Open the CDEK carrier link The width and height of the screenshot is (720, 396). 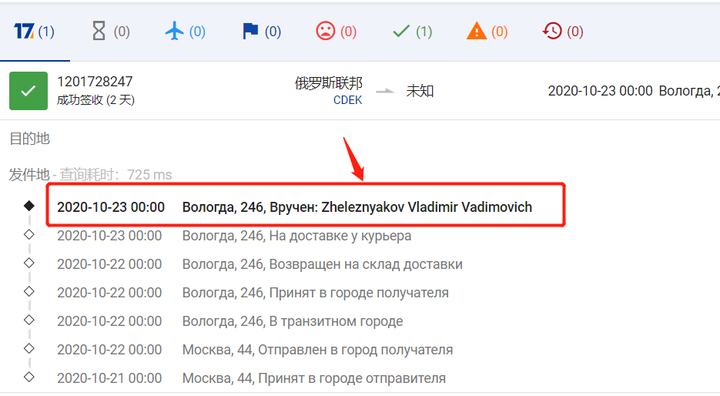tap(348, 100)
